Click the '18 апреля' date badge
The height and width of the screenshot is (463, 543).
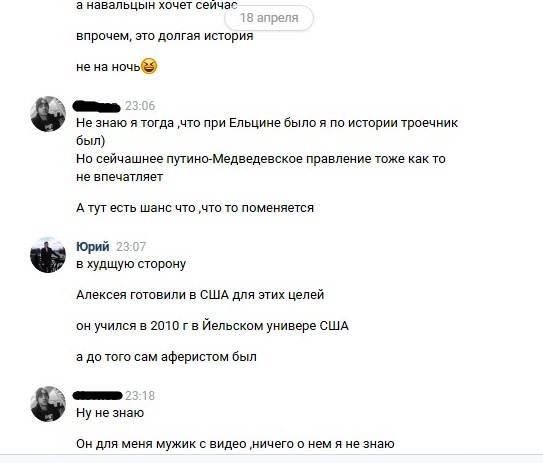(269, 18)
